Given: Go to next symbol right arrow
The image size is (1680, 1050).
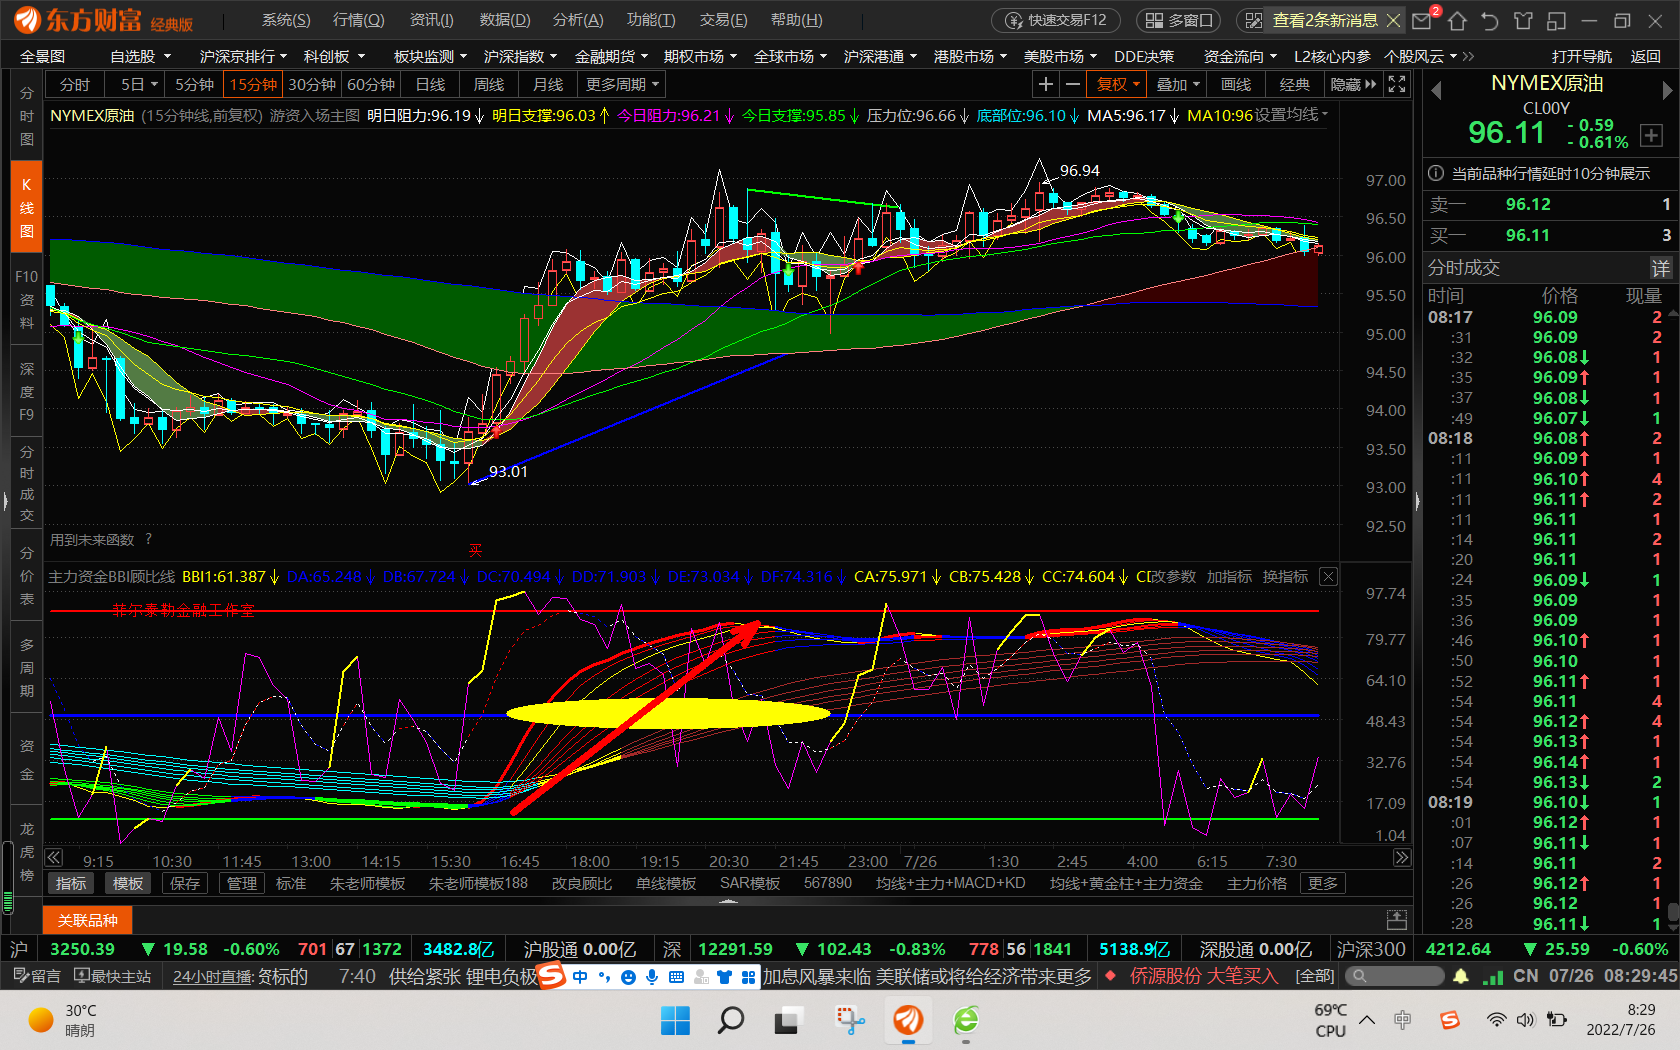Looking at the screenshot, I should (x=1667, y=91).
